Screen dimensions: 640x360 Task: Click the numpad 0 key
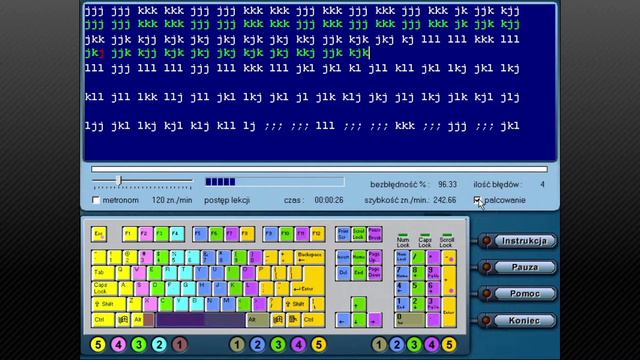[410, 320]
